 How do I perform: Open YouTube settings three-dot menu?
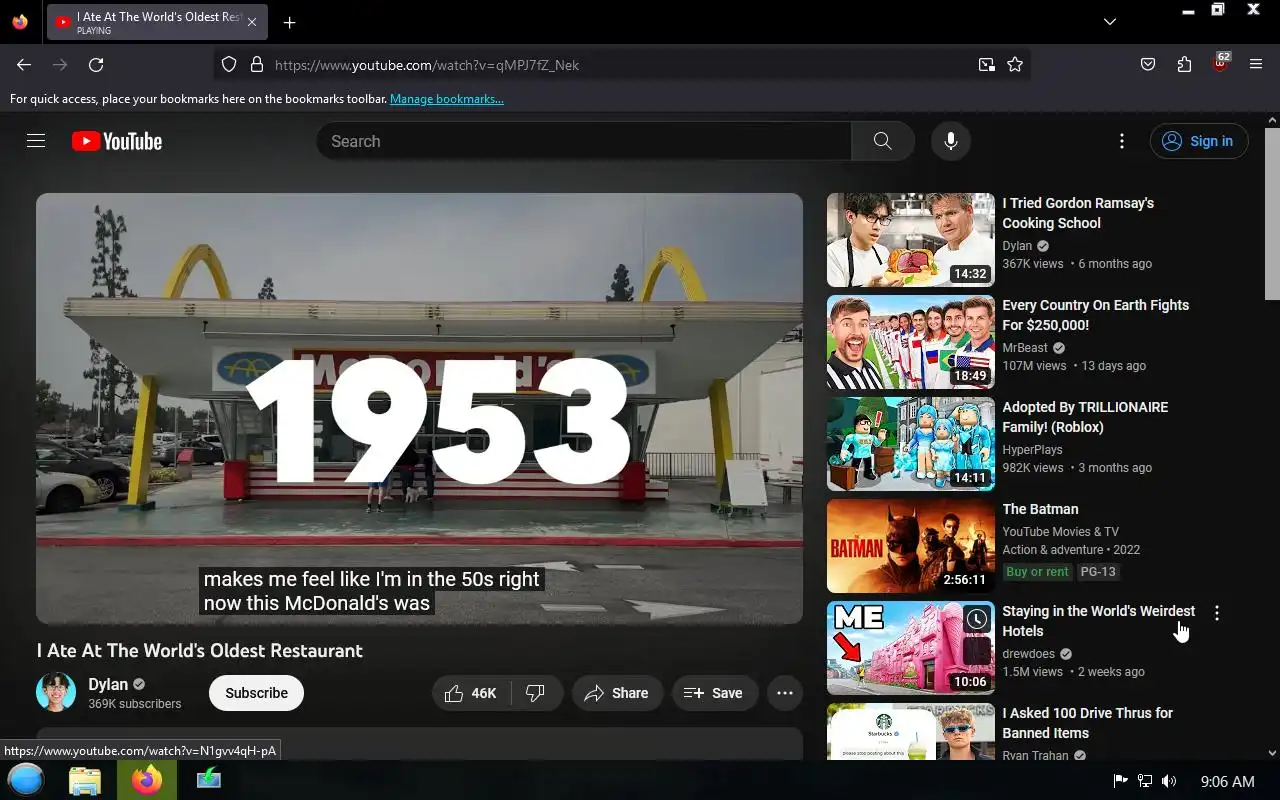(x=1122, y=141)
